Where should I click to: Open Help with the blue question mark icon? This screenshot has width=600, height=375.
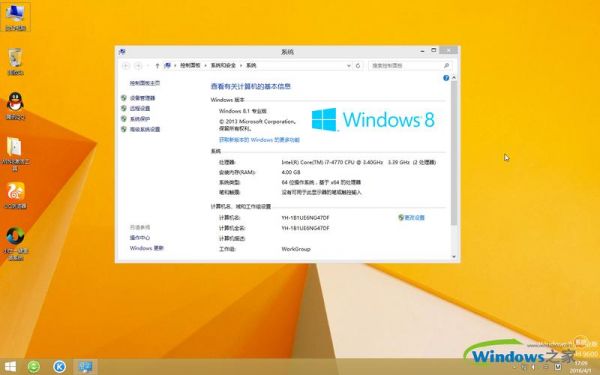coord(446,78)
